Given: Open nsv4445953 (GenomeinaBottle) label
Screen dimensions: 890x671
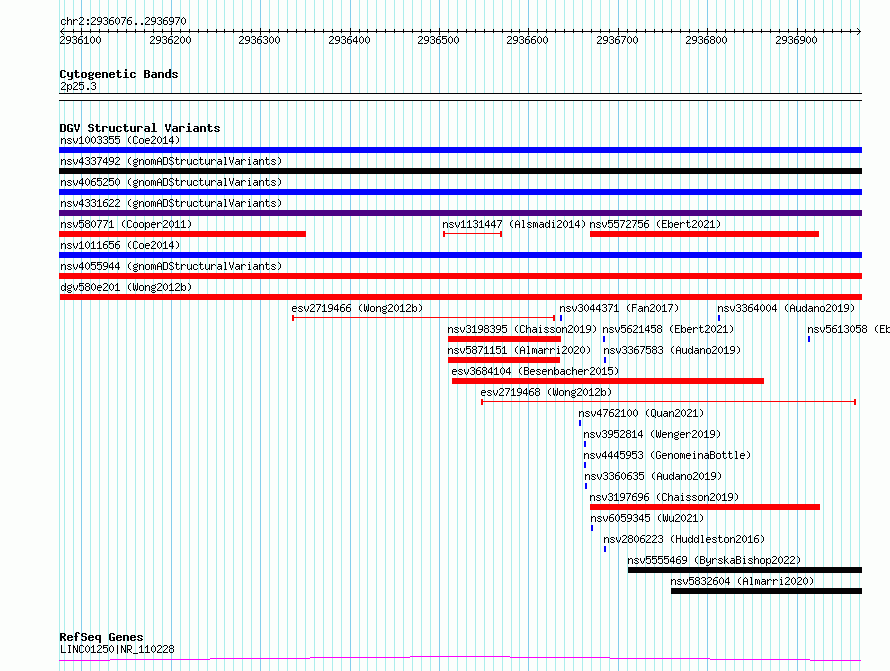Looking at the screenshot, I should click(667, 455).
